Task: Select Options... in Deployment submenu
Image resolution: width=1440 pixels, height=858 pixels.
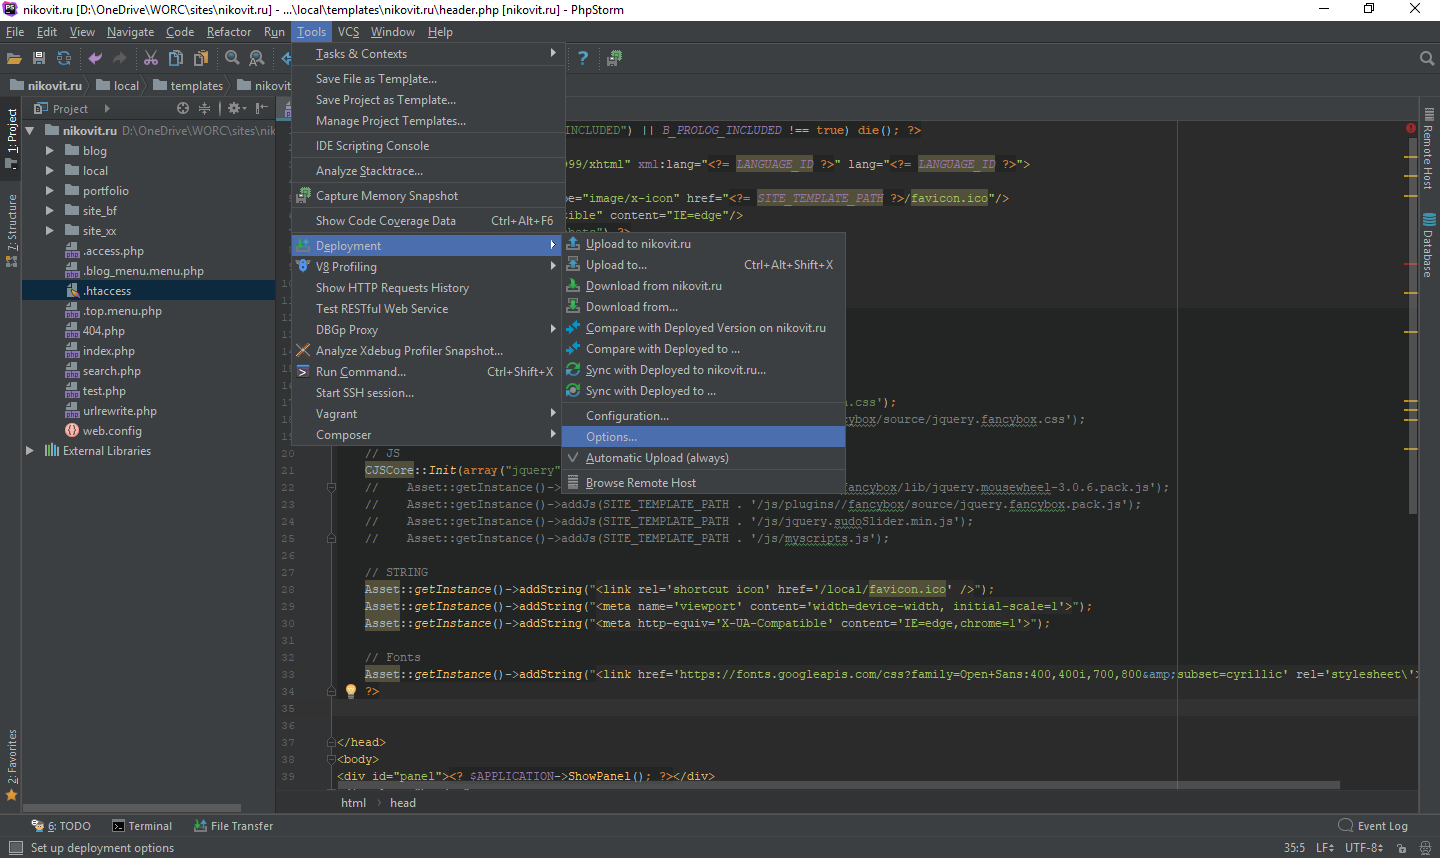Action: [703, 437]
